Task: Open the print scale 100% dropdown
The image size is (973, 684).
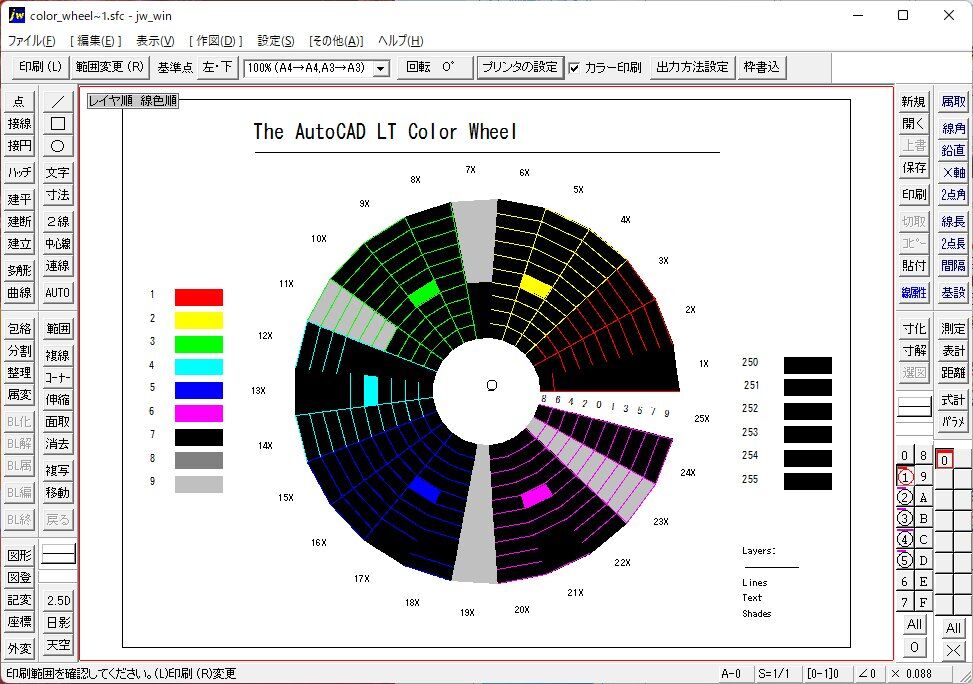Action: tap(380, 69)
